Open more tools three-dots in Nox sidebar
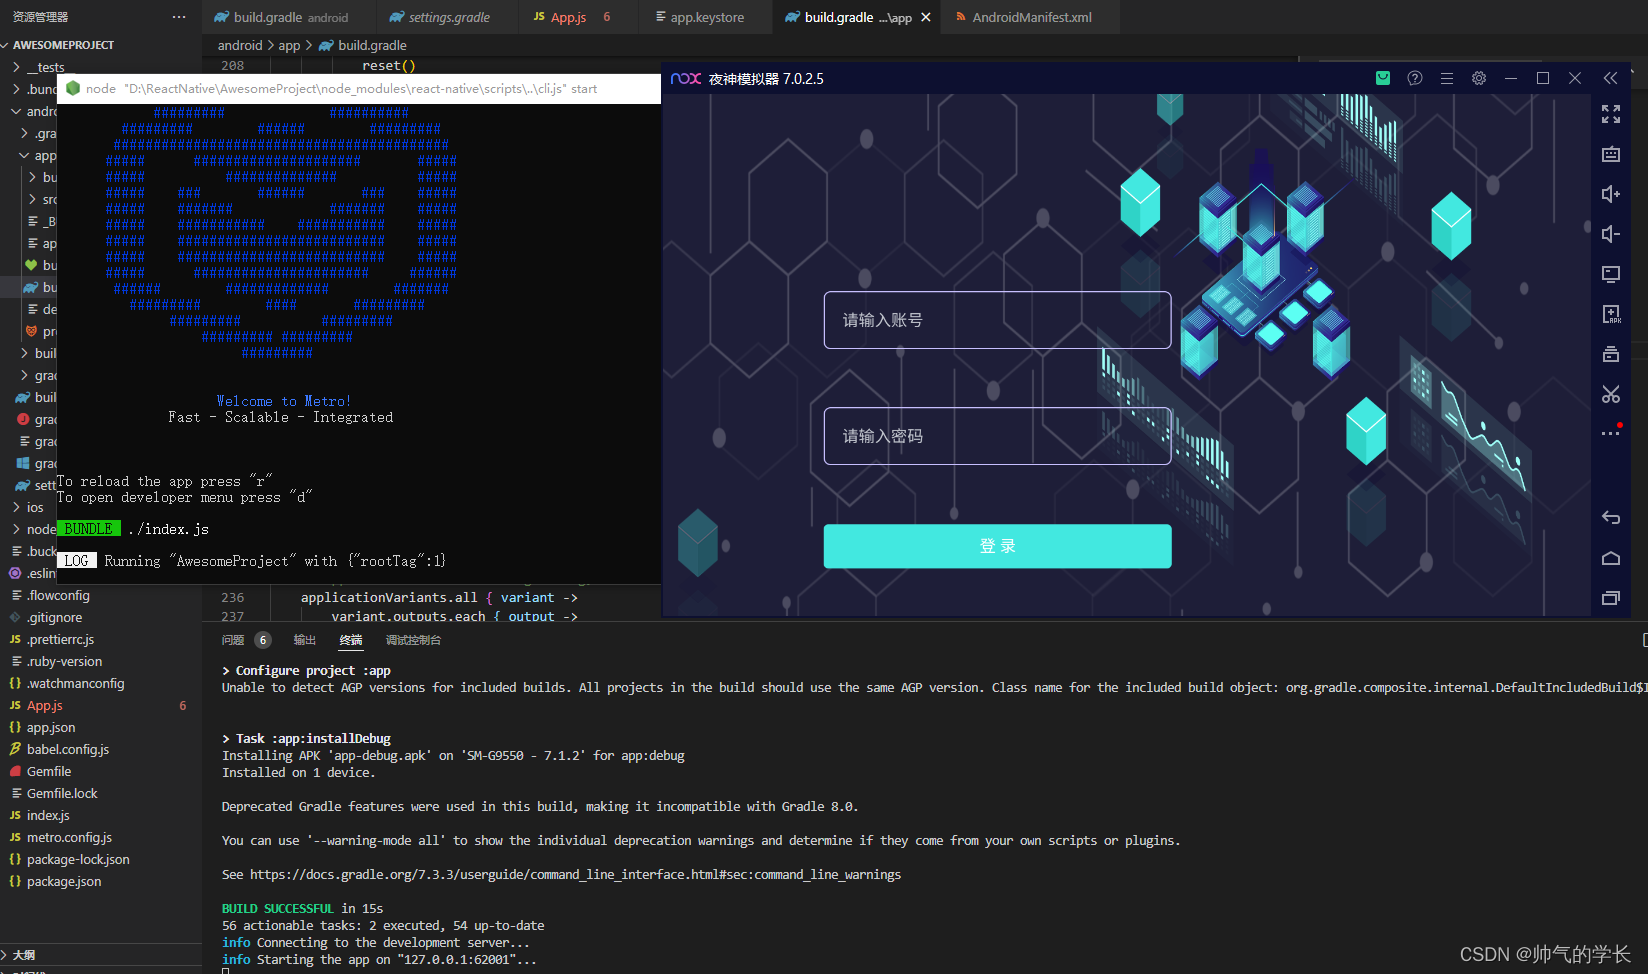The image size is (1648, 974). (1610, 433)
